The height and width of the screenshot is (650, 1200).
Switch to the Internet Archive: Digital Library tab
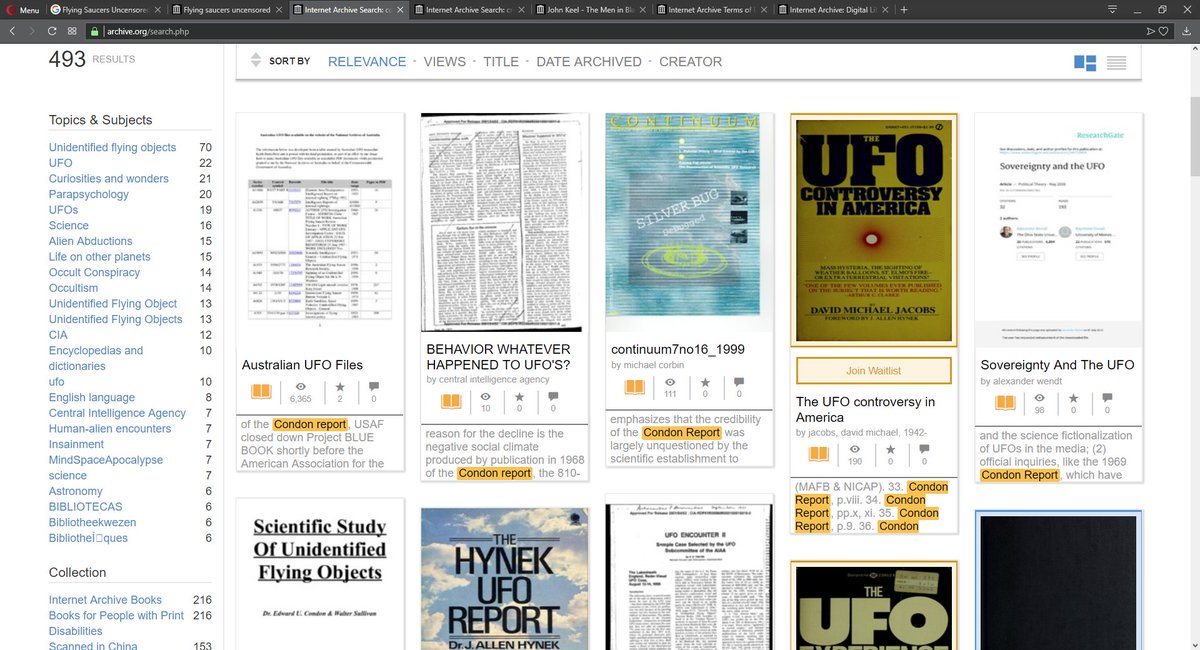pos(833,9)
